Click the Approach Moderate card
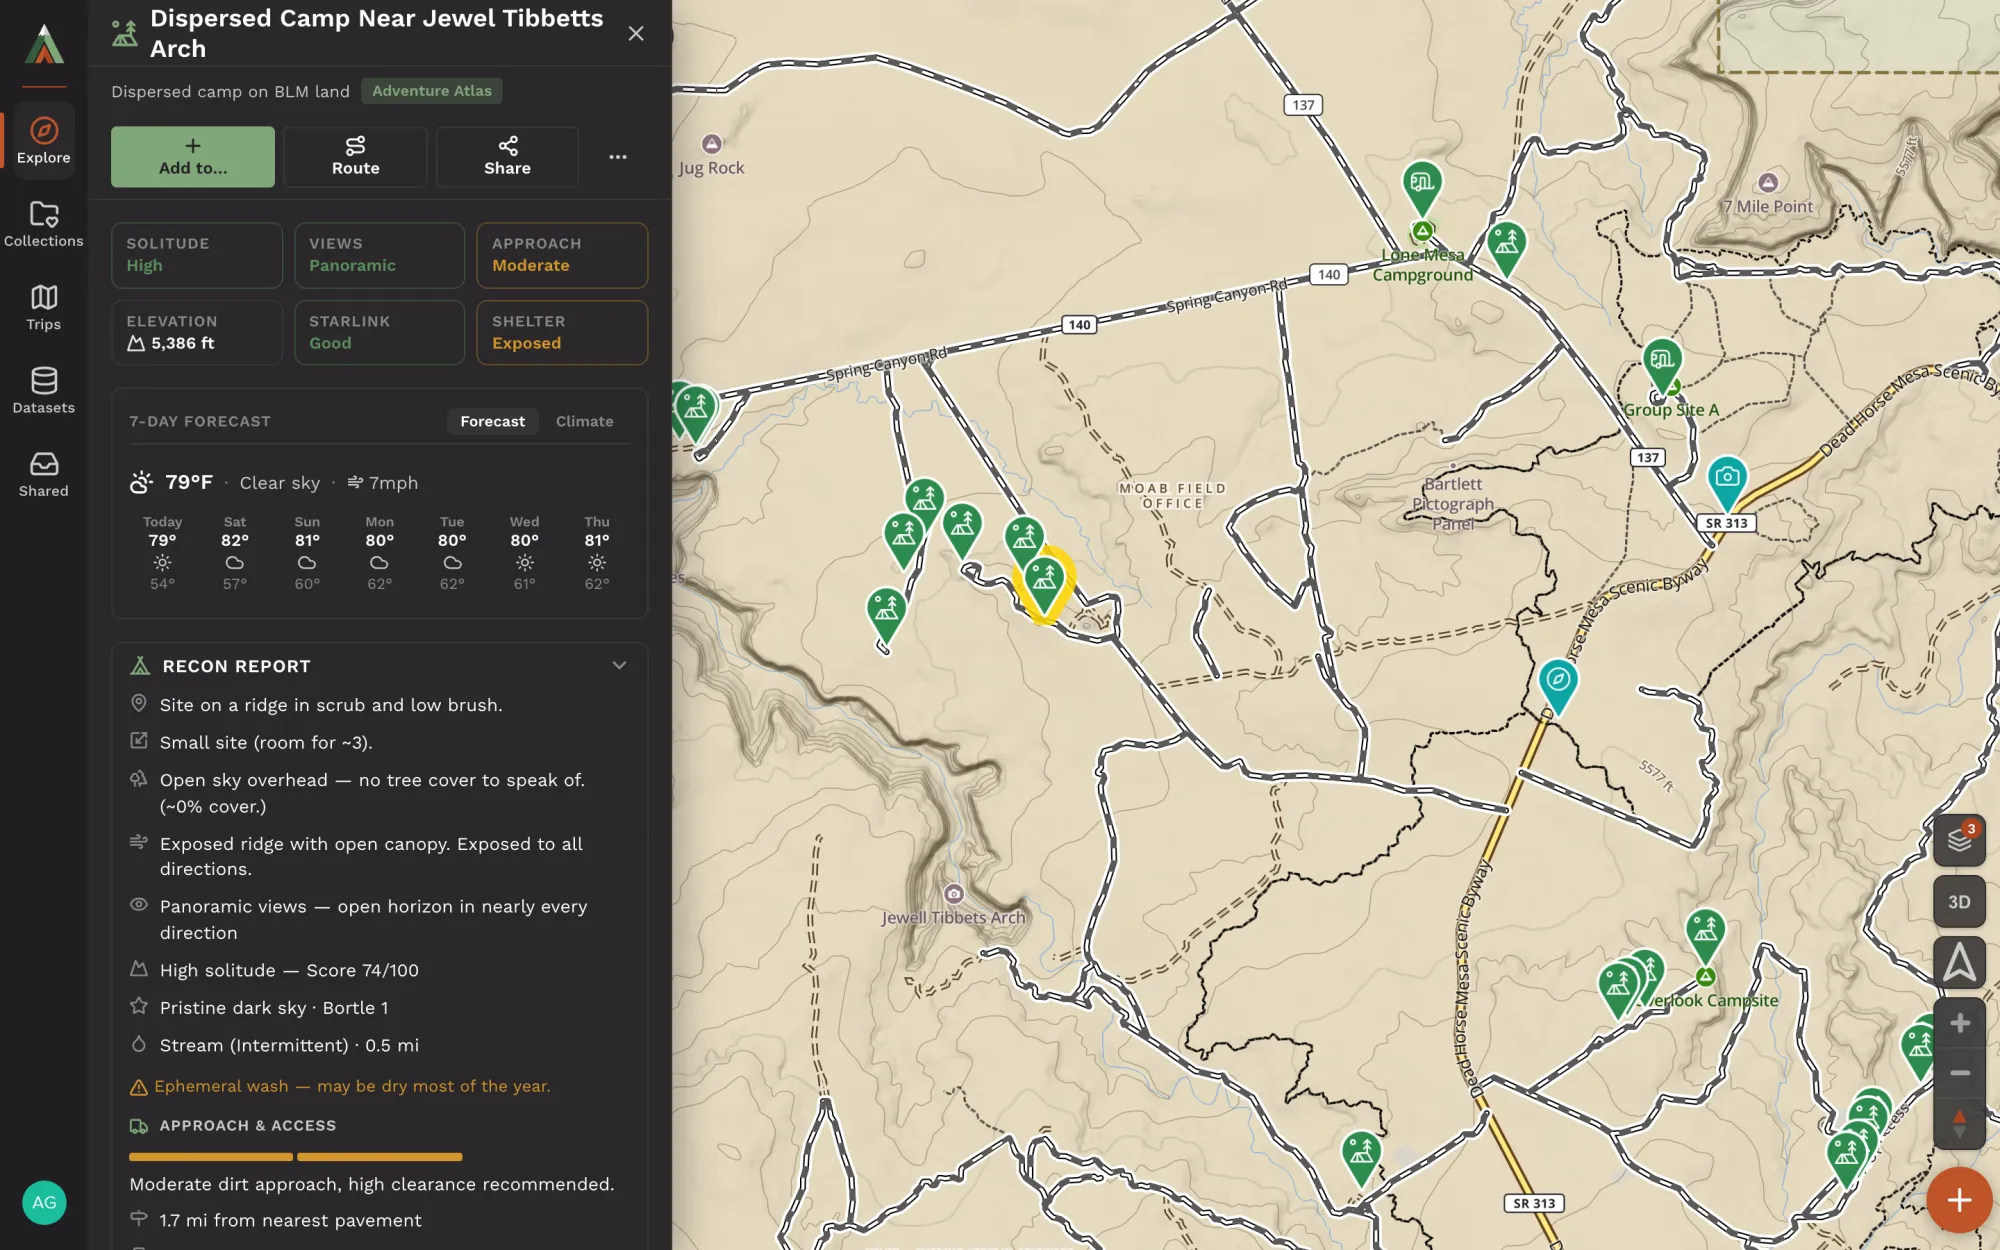The width and height of the screenshot is (2000, 1250). coord(562,255)
